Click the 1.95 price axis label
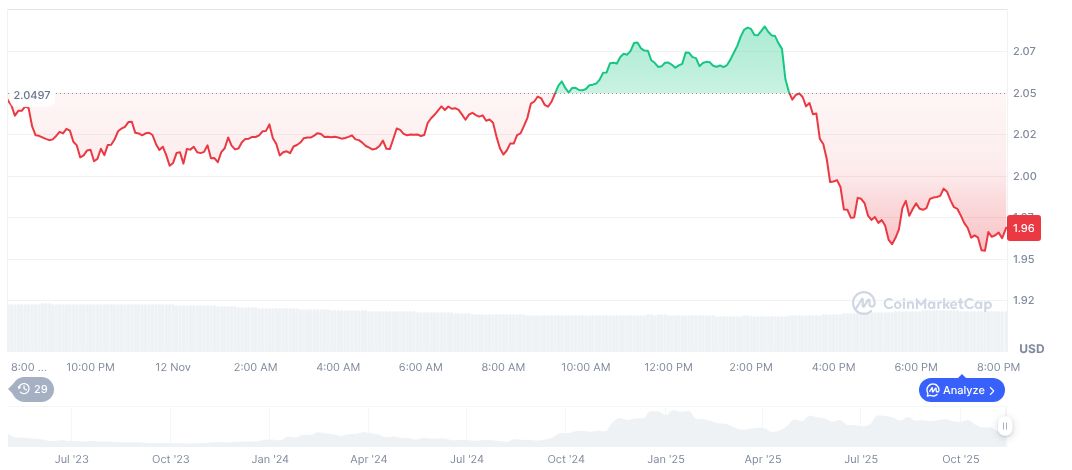Screen dimensions: 1072x470 [1023, 259]
